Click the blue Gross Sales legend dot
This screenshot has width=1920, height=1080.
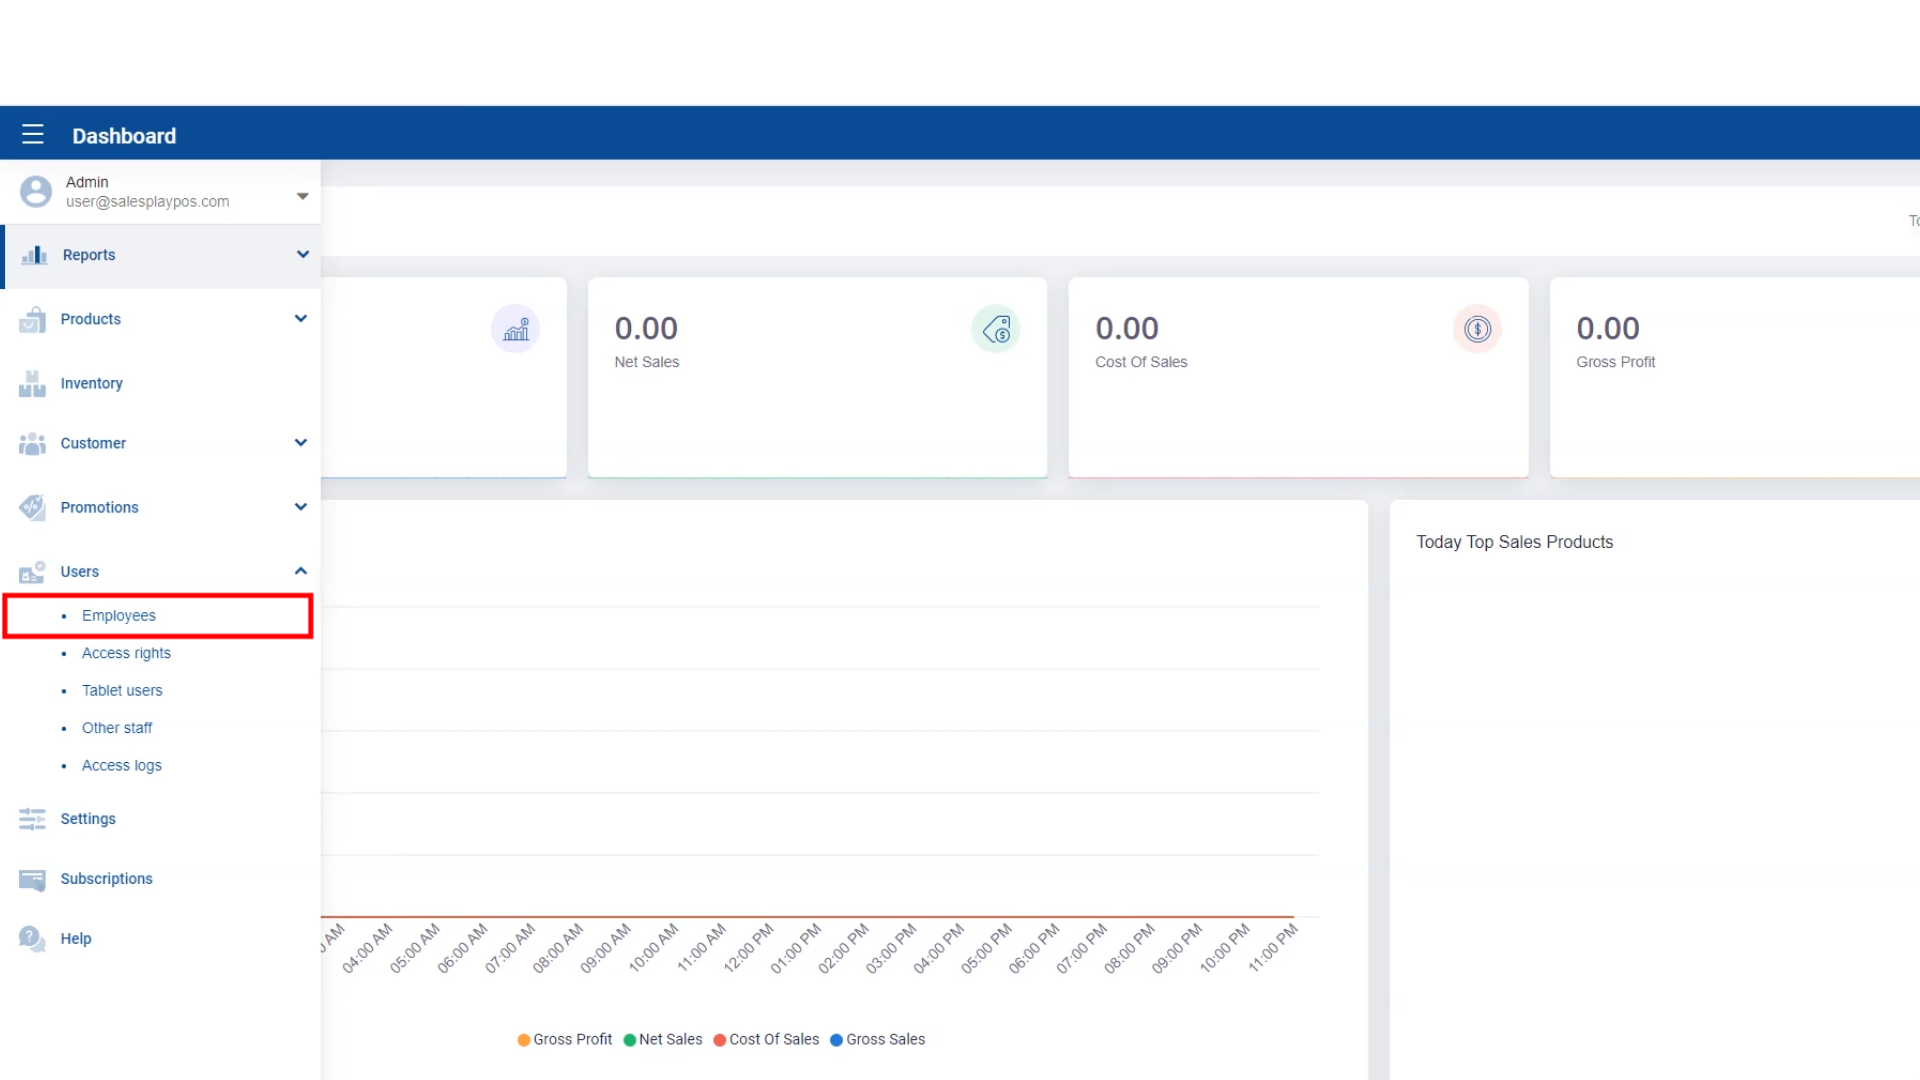pos(836,1040)
